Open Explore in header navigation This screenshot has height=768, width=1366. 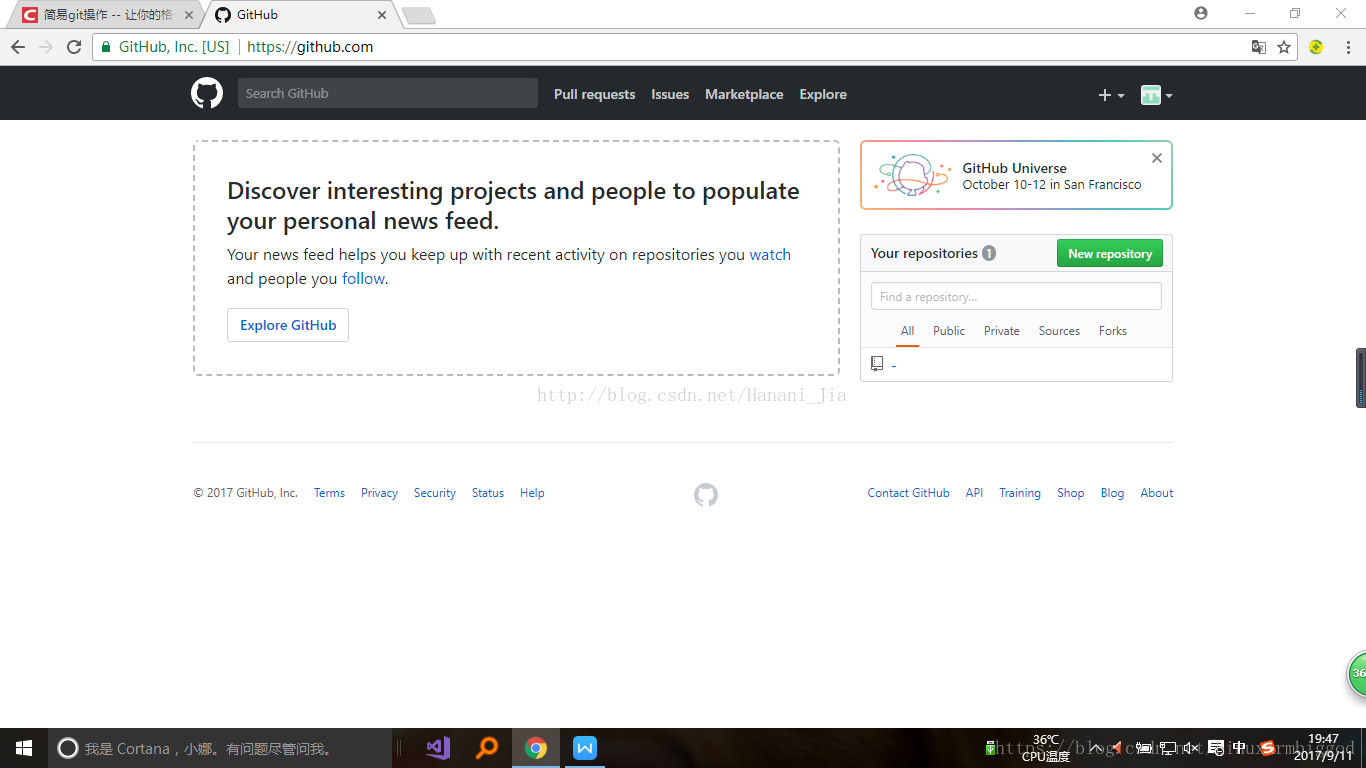(x=823, y=94)
